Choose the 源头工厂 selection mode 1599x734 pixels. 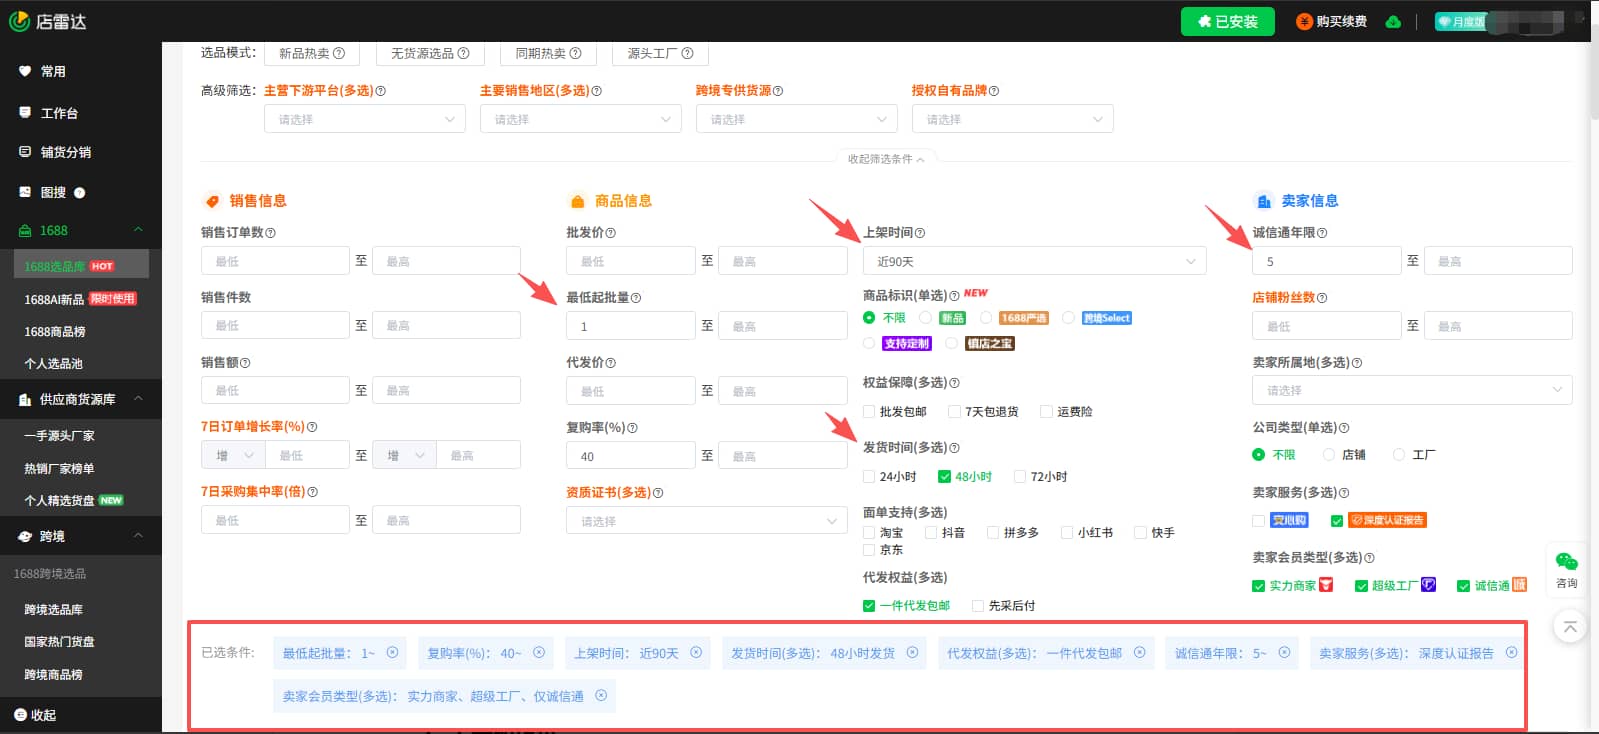660,53
